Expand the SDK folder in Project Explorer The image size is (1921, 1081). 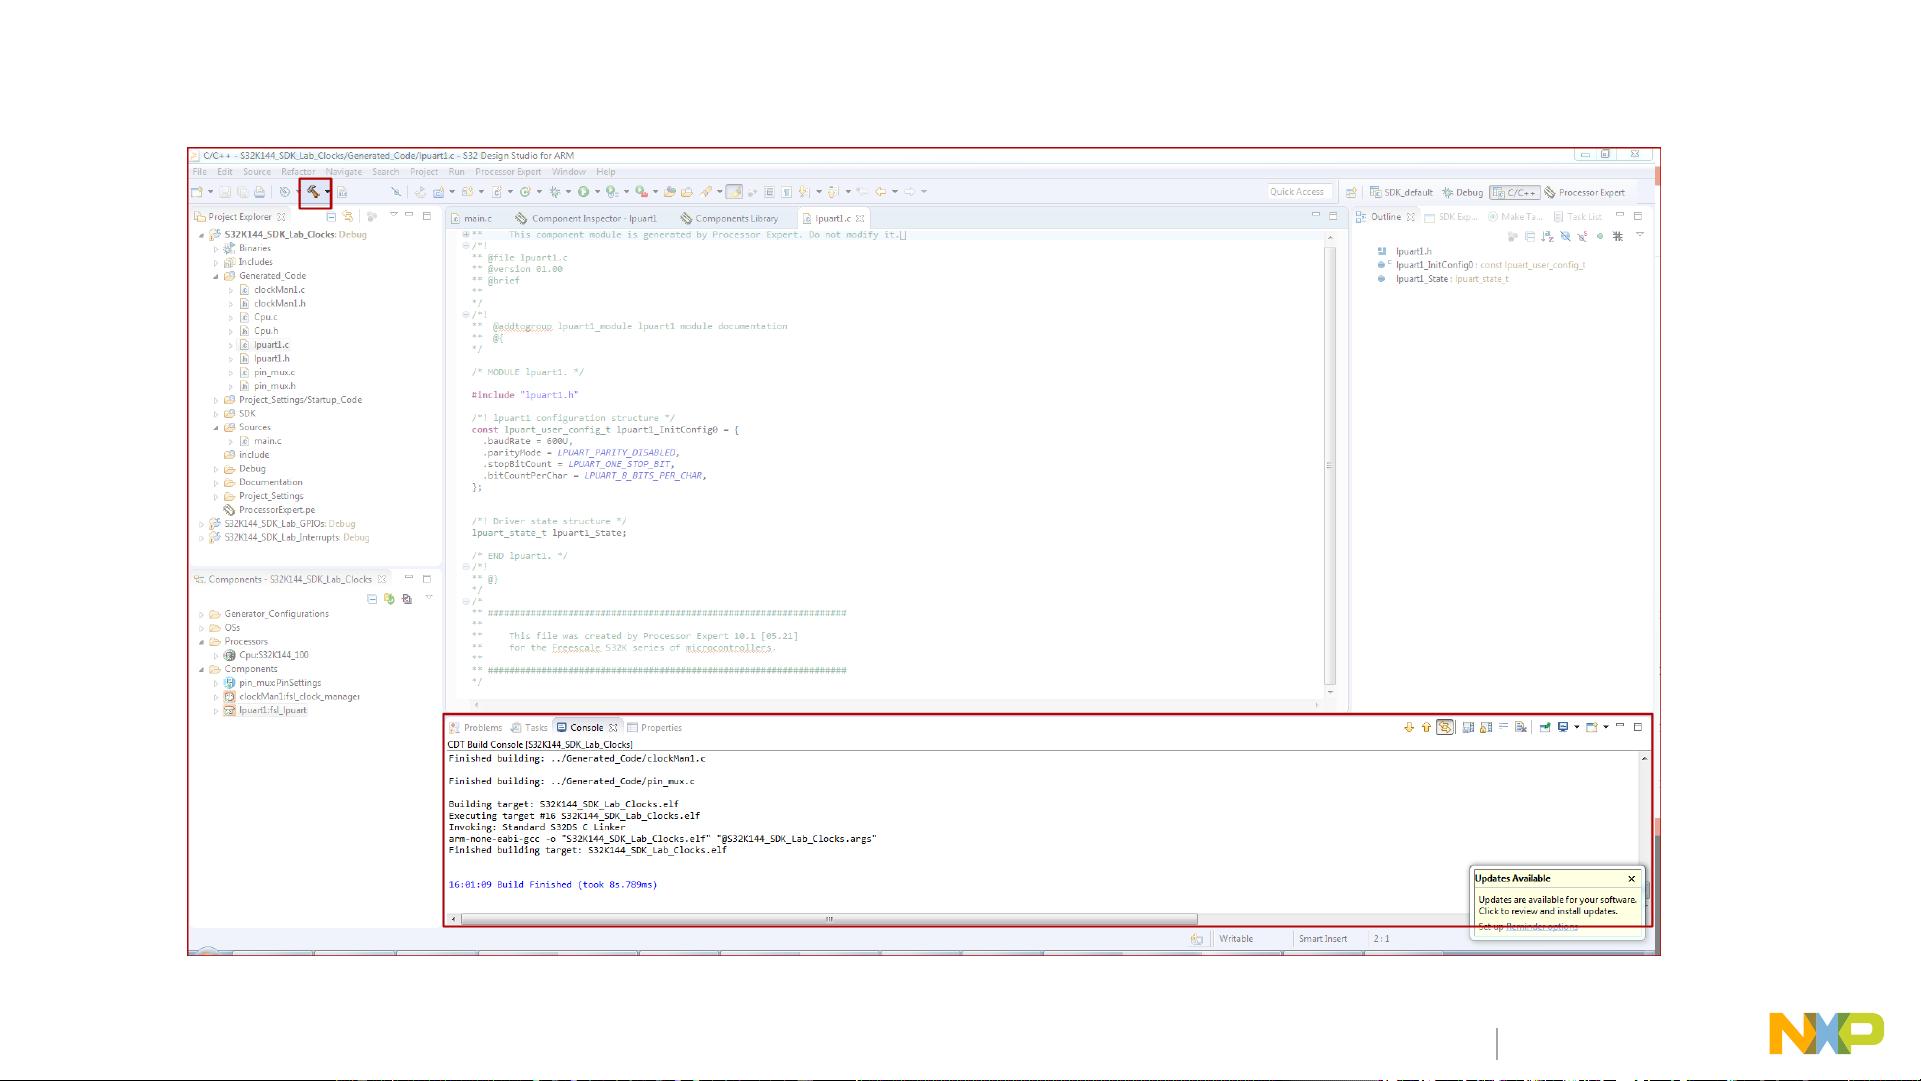click(216, 414)
